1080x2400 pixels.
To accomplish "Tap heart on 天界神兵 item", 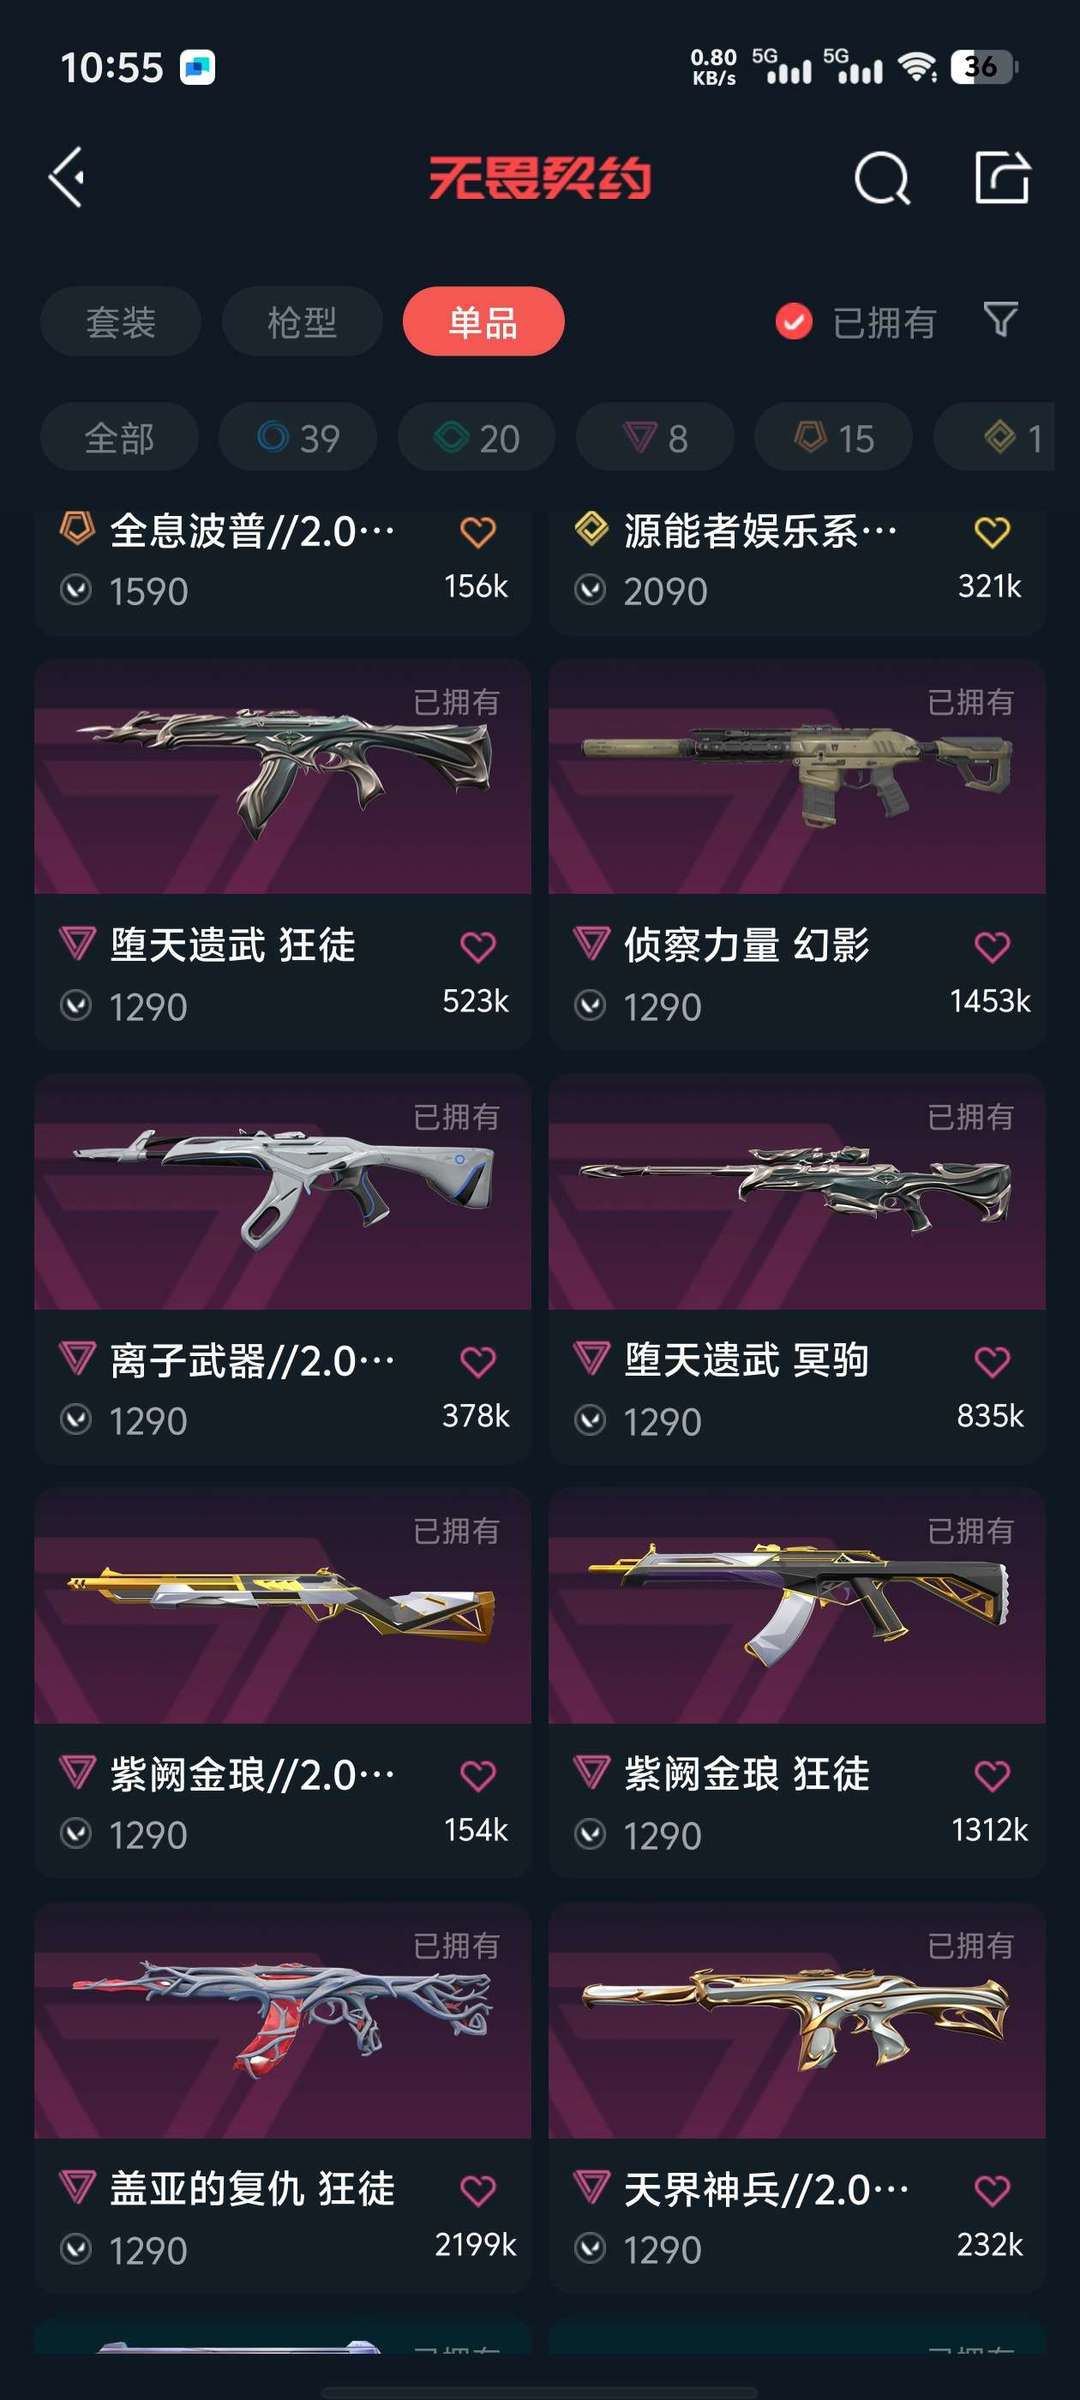I will (x=992, y=2190).
